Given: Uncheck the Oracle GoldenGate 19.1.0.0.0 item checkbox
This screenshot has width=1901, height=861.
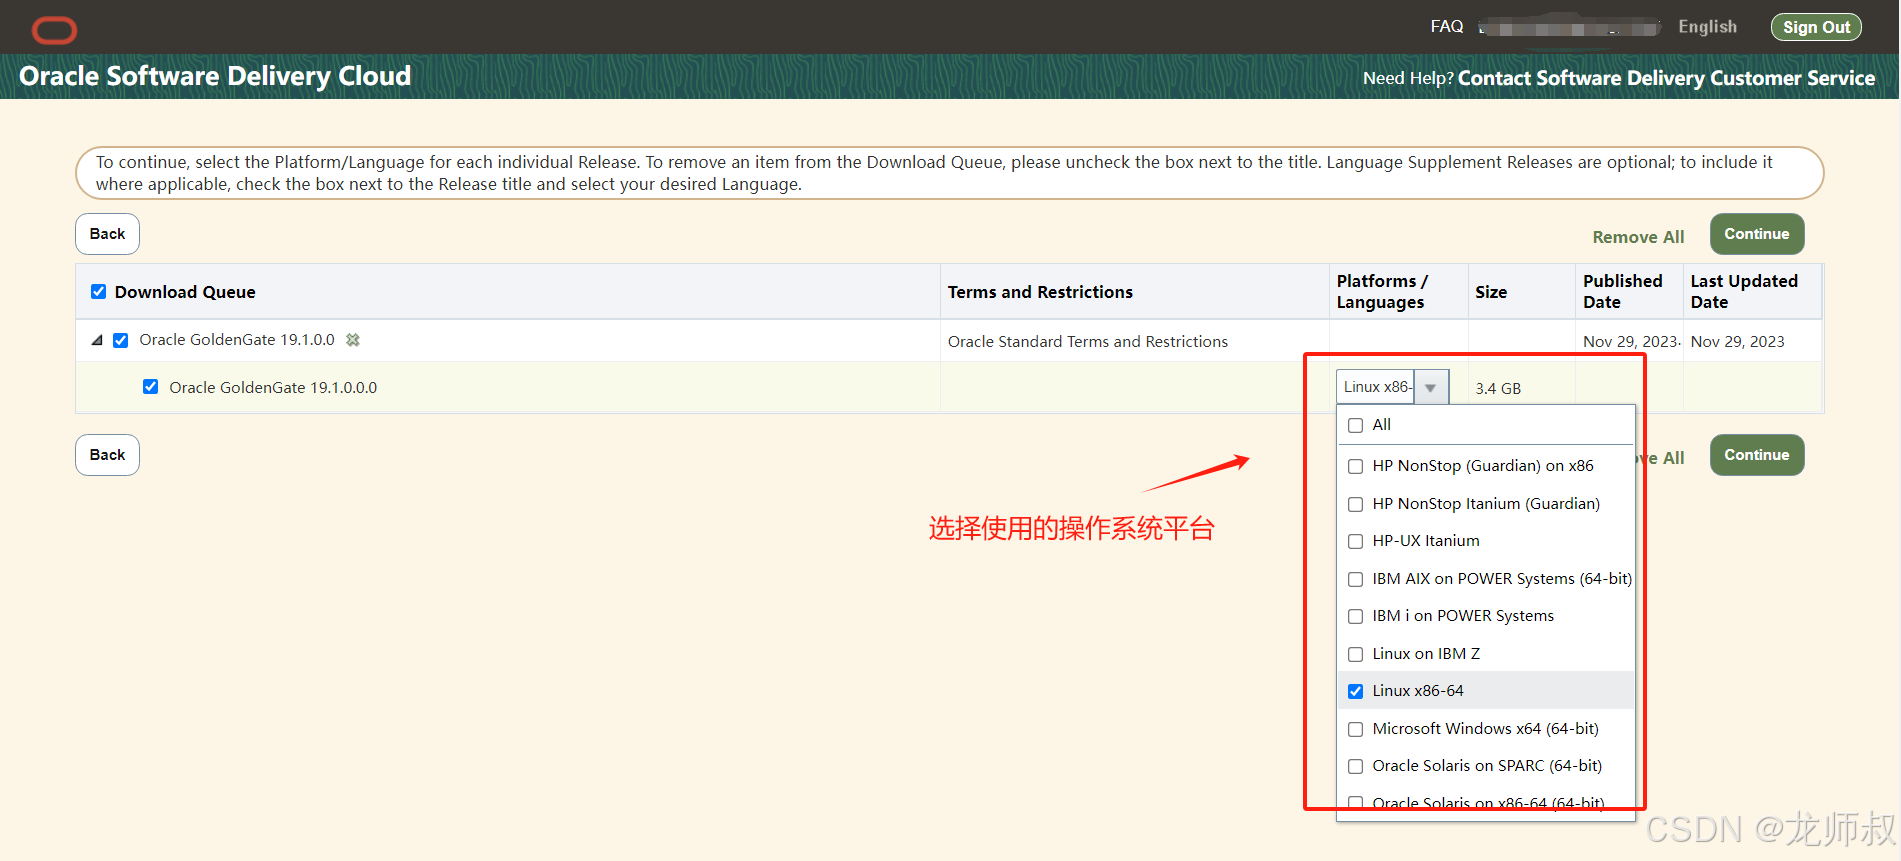Looking at the screenshot, I should [x=150, y=387].
